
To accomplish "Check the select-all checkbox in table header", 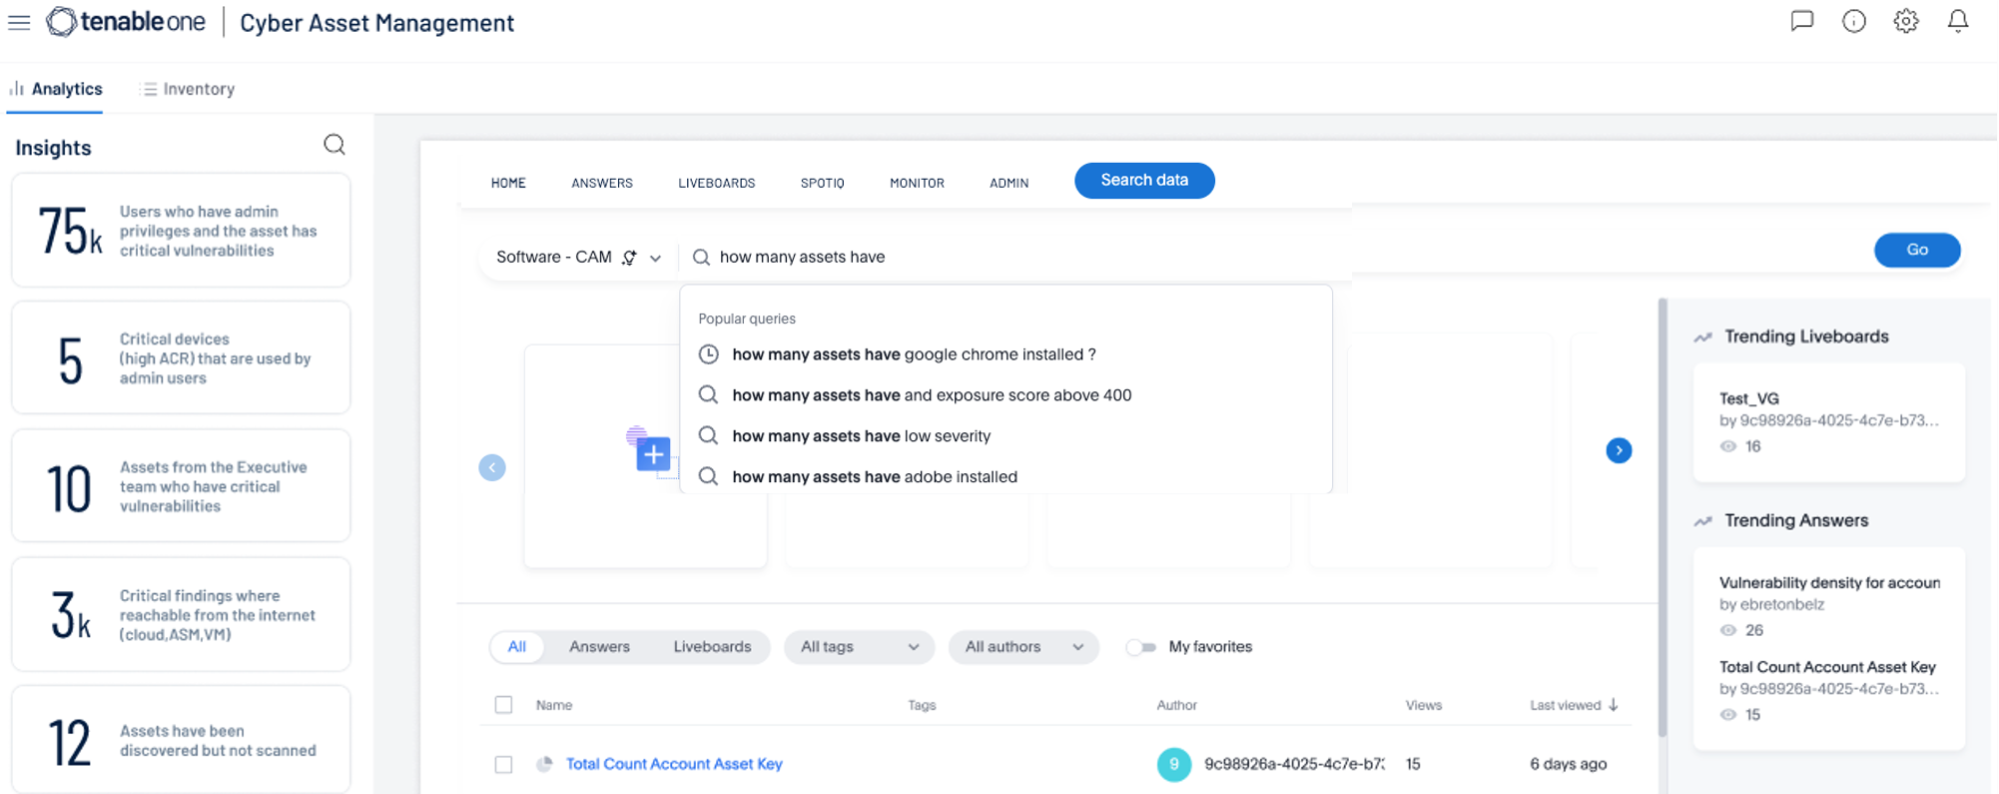I will click(504, 705).
